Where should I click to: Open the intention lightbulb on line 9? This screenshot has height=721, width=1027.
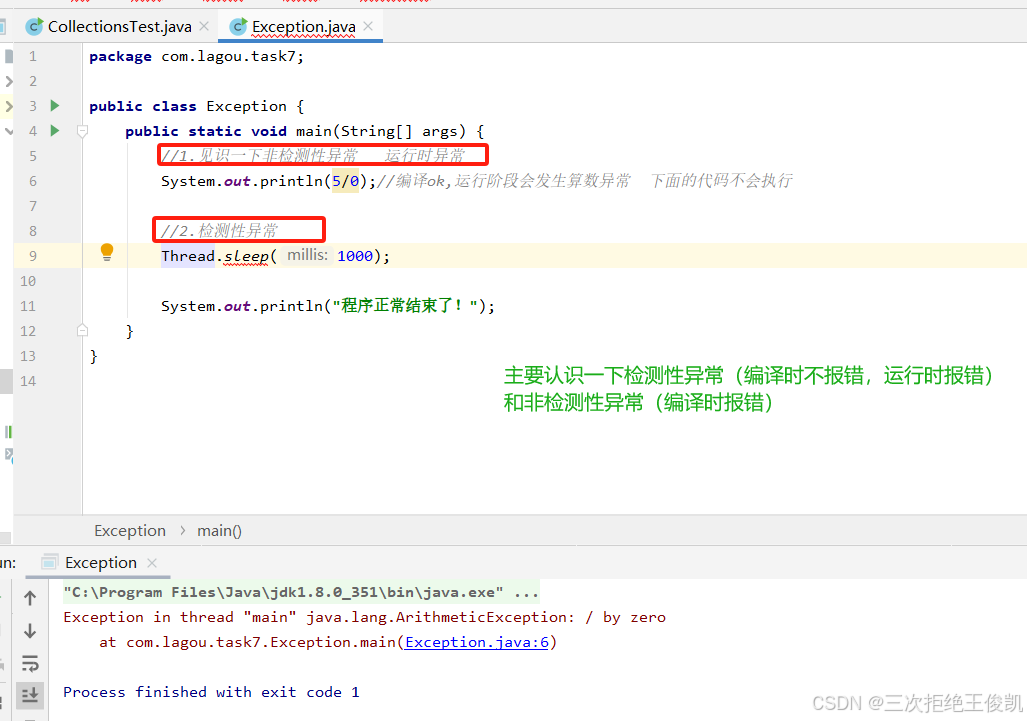click(106, 253)
